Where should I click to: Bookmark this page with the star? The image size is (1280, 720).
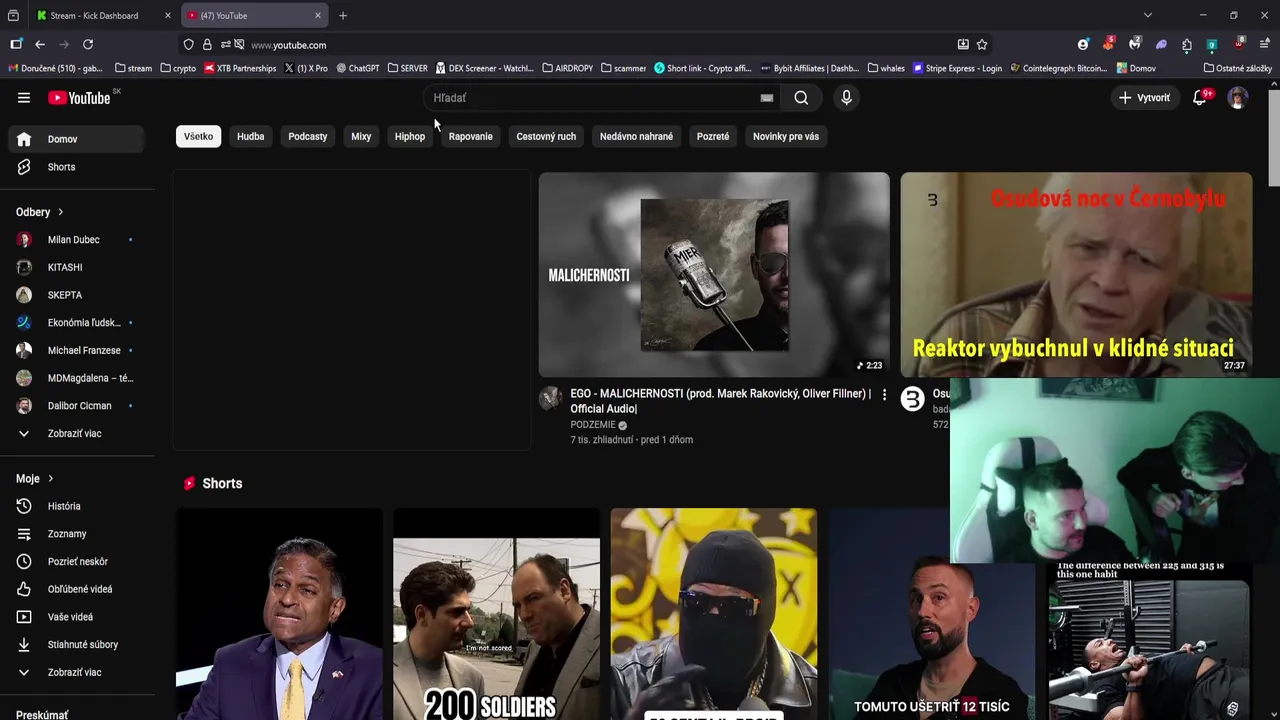tap(982, 44)
